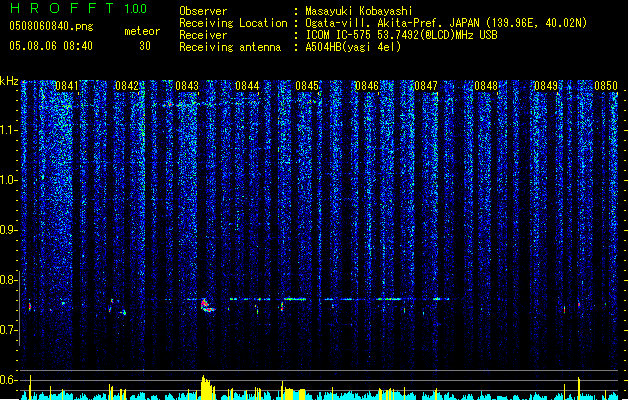Image resolution: width=629 pixels, height=400 pixels.
Task: Click the 0847 time marker
Action: (426, 86)
